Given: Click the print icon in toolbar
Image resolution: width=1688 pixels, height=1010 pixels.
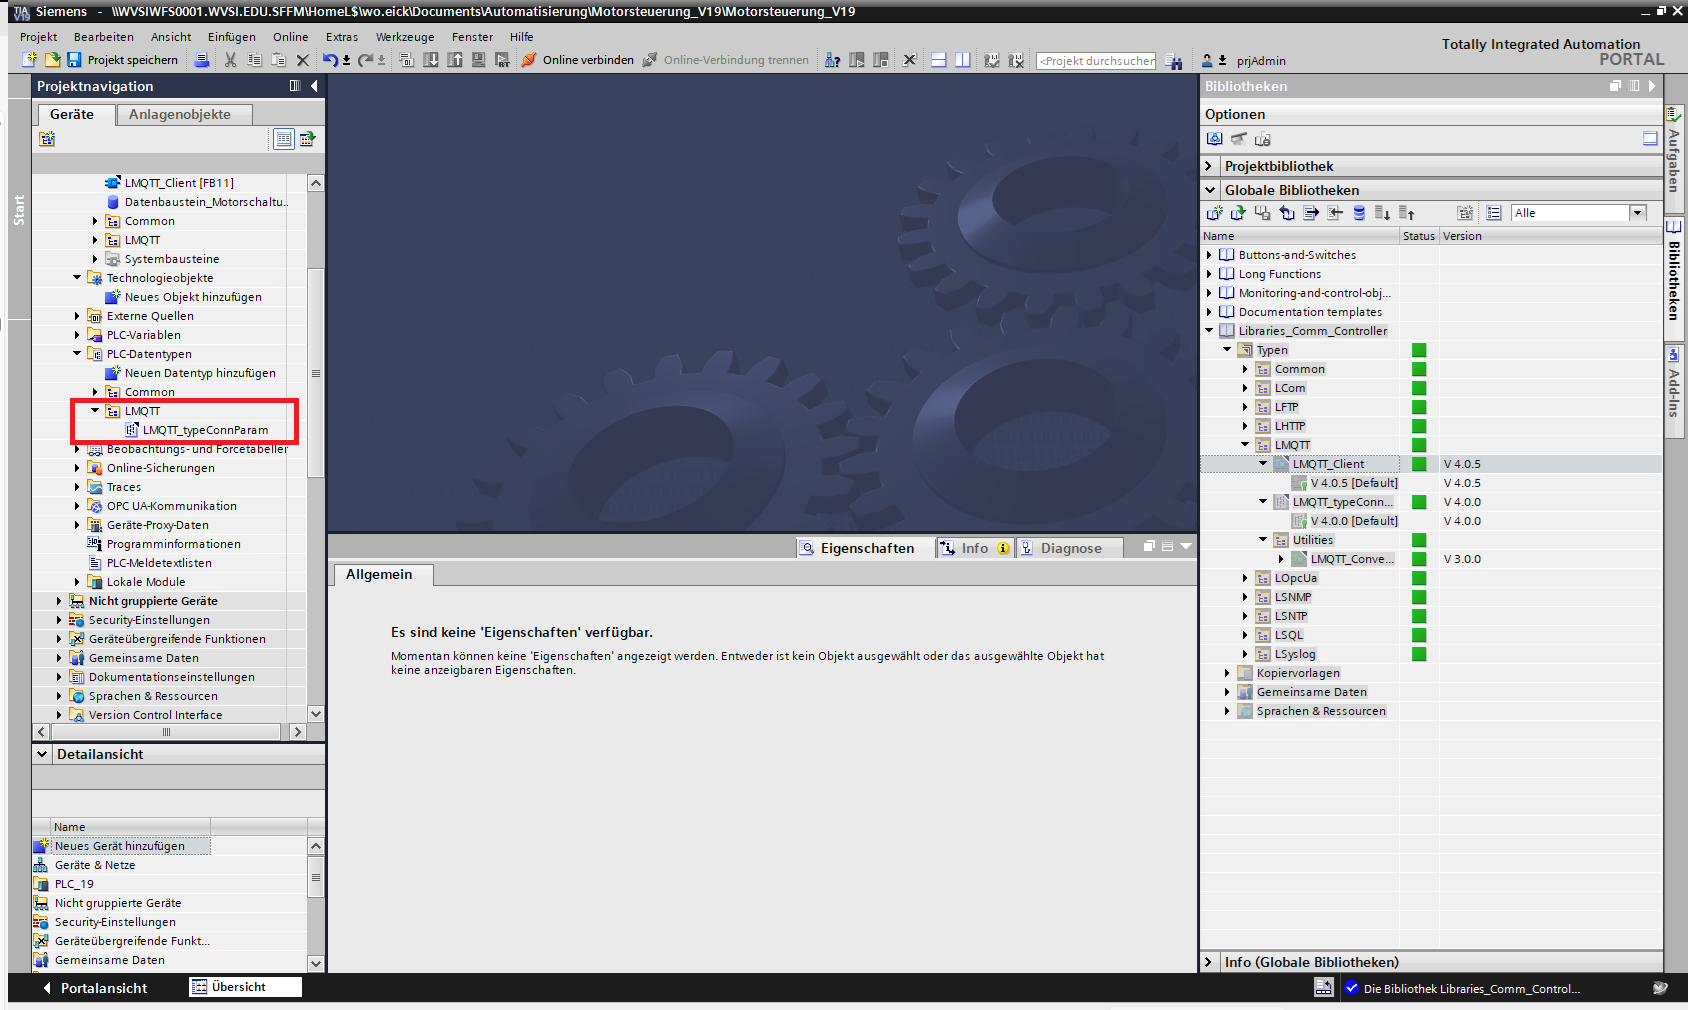Looking at the screenshot, I should click(x=202, y=60).
